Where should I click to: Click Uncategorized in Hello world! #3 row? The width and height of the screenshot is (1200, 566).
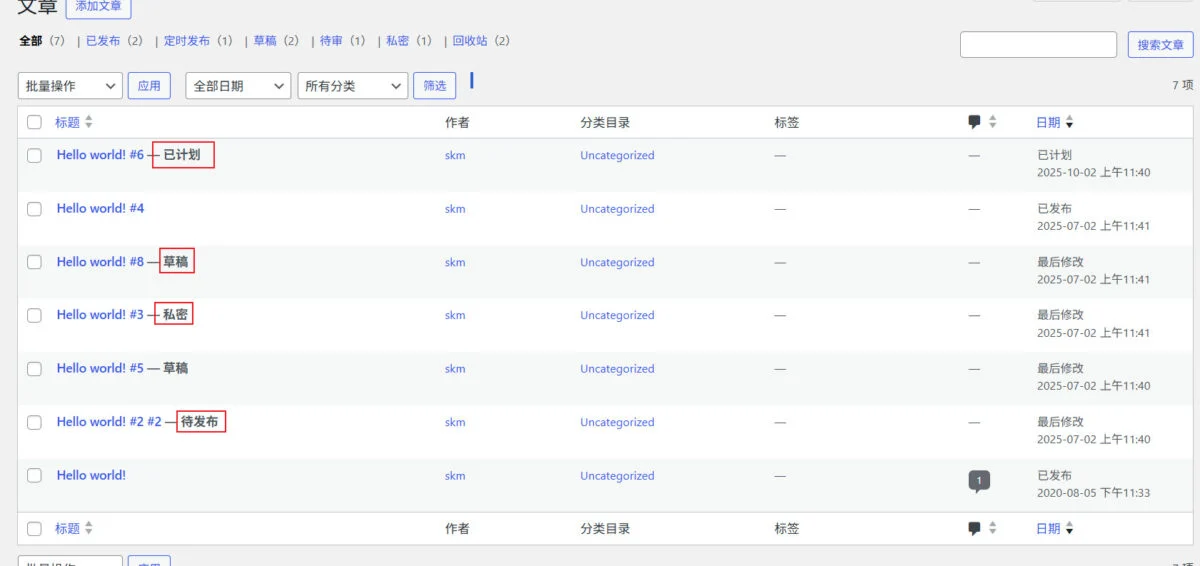point(617,315)
